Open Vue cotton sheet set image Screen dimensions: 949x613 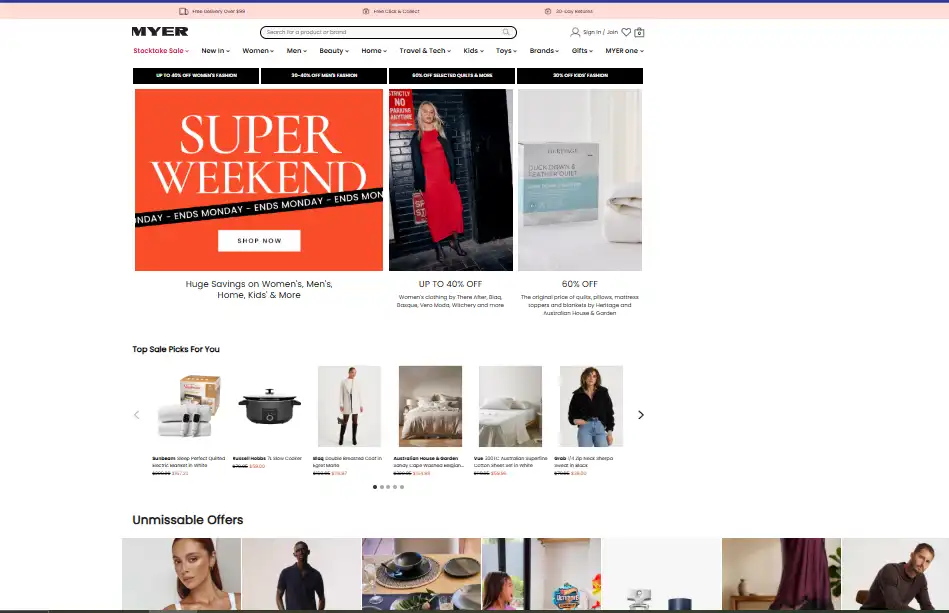click(510, 406)
